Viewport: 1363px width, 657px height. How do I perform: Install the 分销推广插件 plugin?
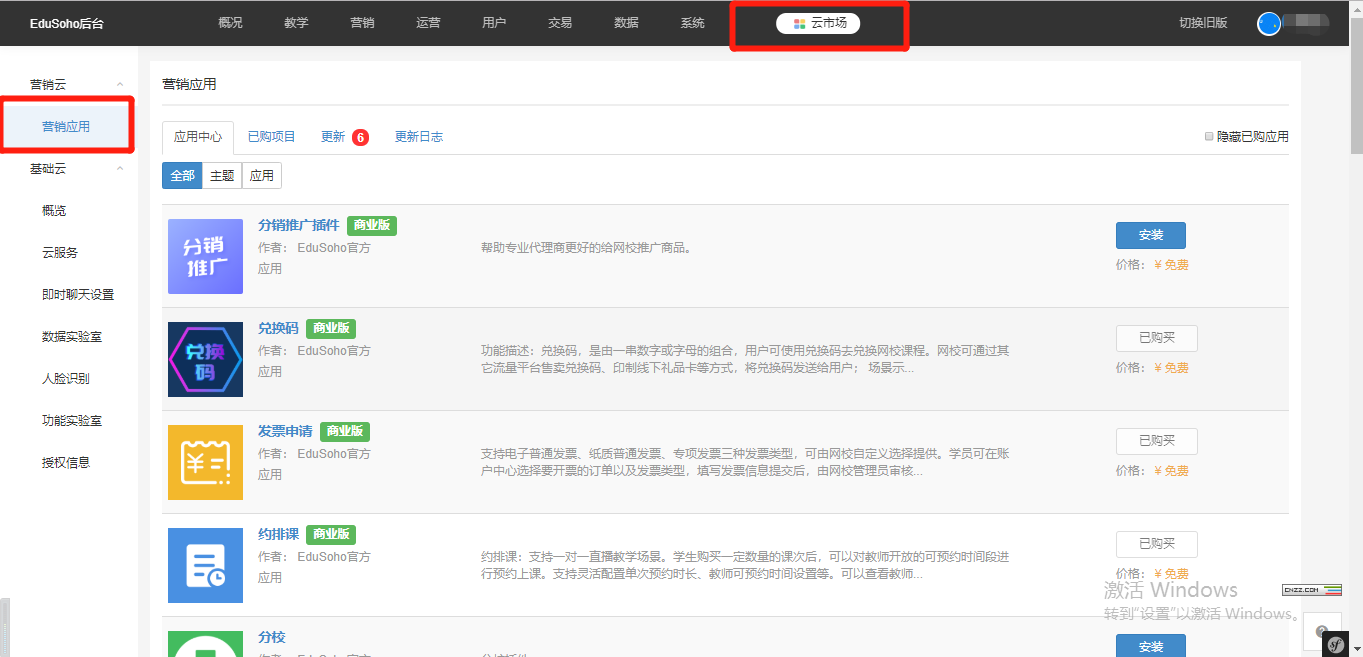(x=1150, y=235)
